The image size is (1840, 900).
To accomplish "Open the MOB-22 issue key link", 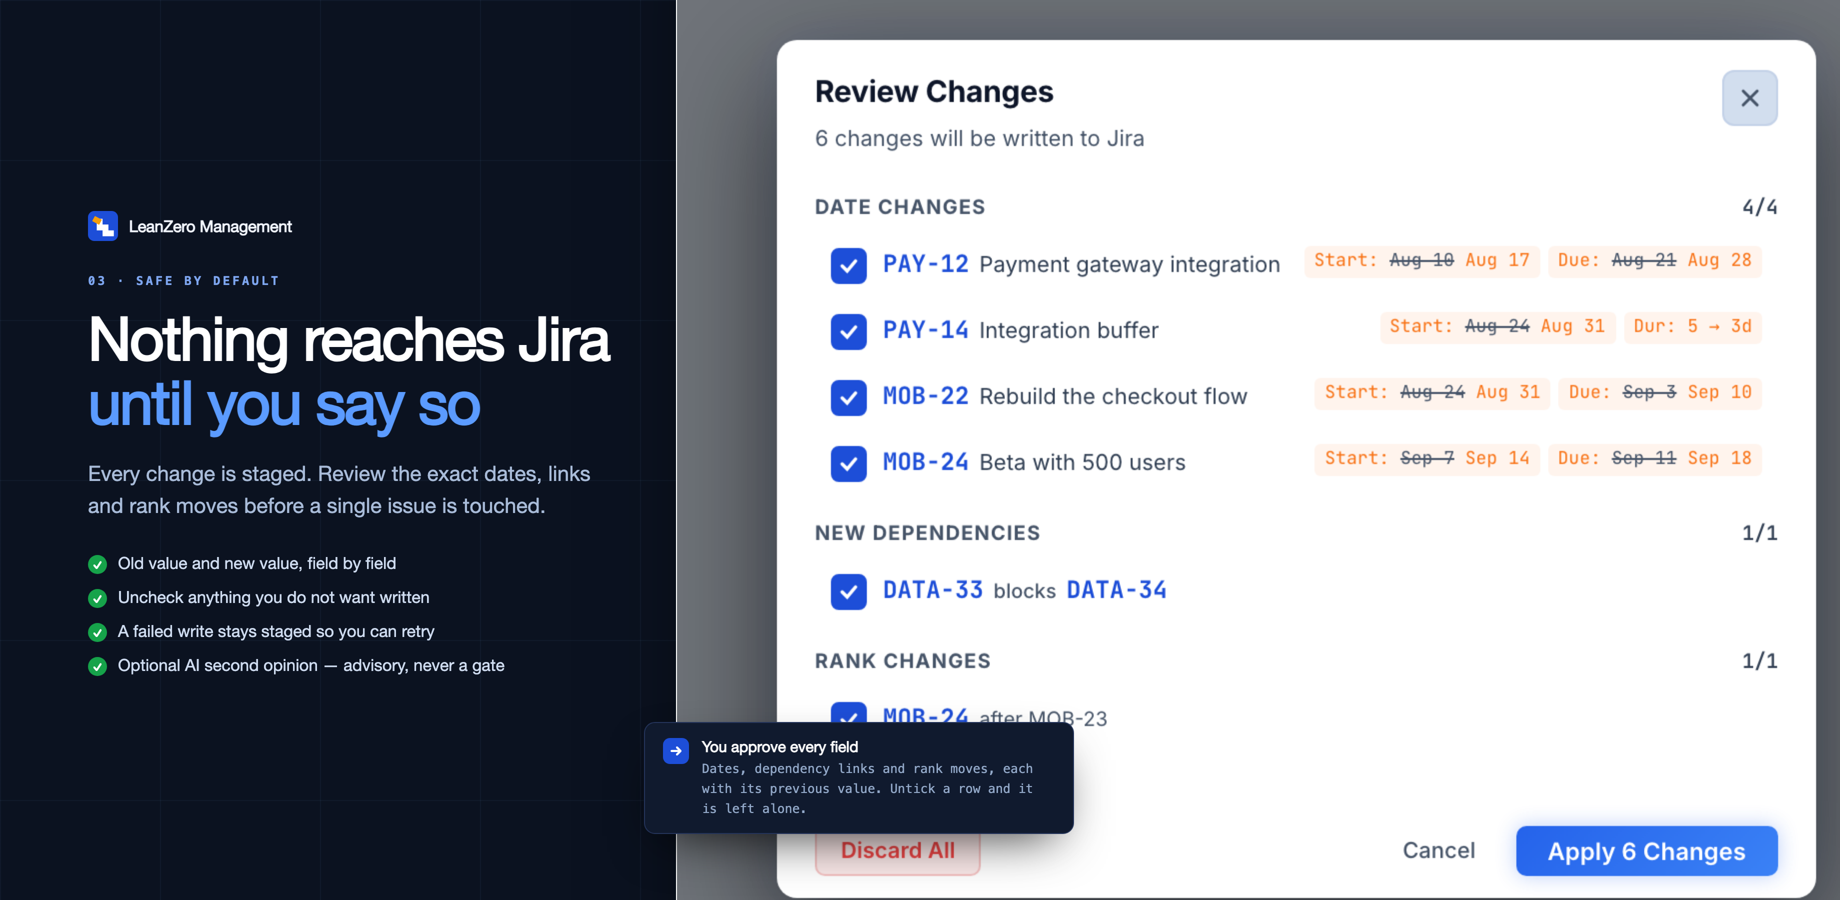I will click(x=925, y=396).
